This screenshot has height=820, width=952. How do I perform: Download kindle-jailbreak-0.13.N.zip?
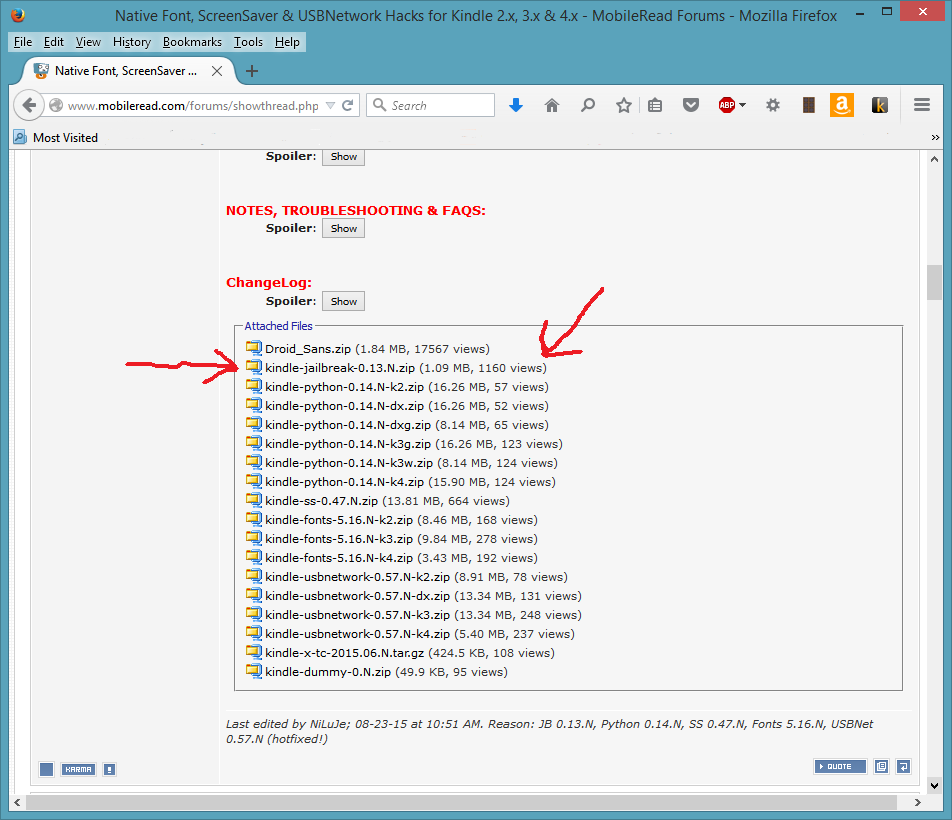(x=340, y=368)
